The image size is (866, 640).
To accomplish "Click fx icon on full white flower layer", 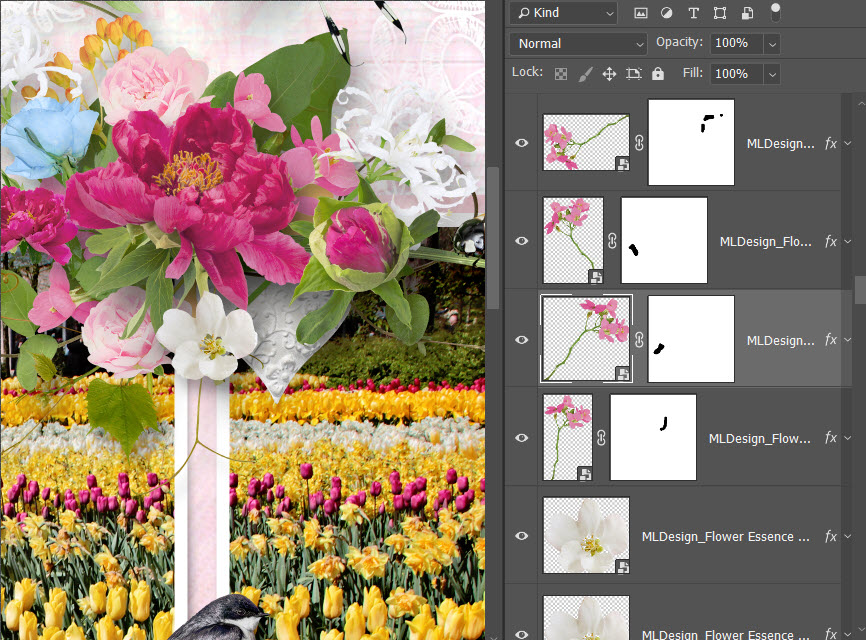I will [831, 536].
